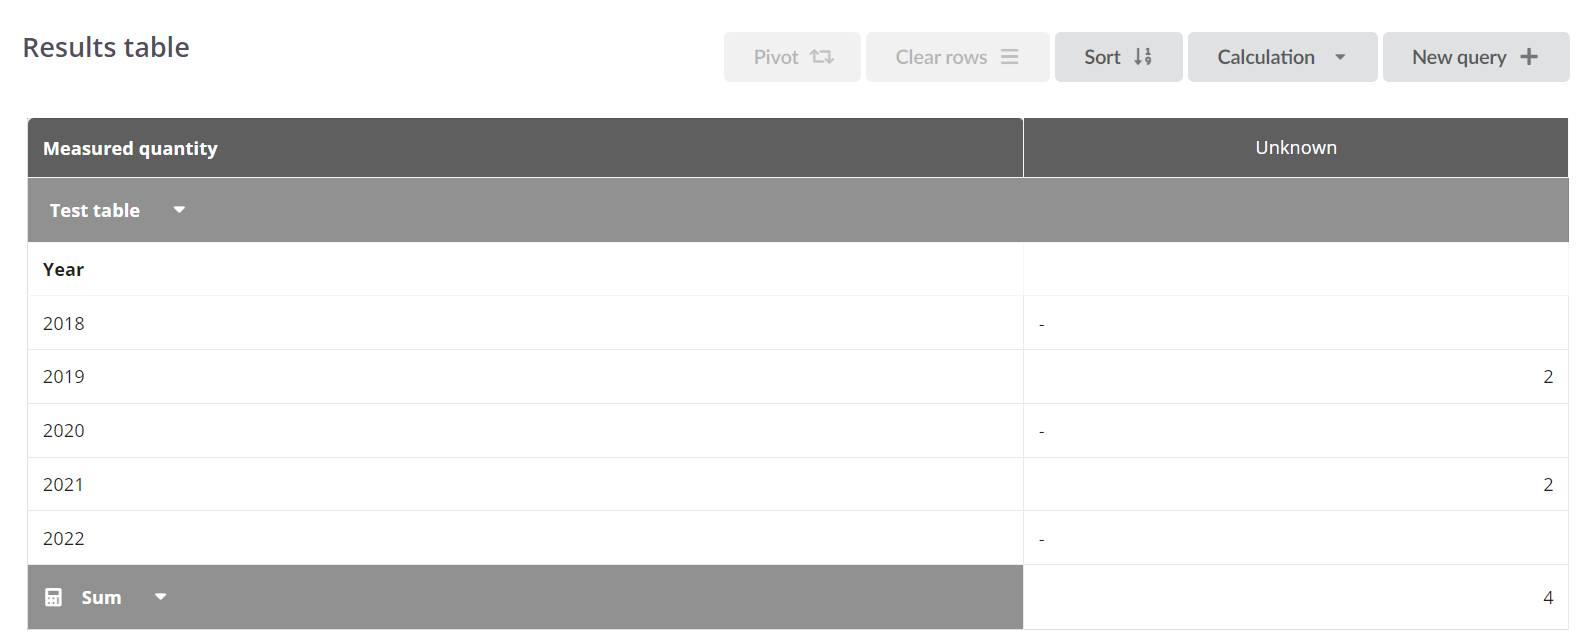Select the 2019 year row
1585x638 pixels.
pos(798,377)
